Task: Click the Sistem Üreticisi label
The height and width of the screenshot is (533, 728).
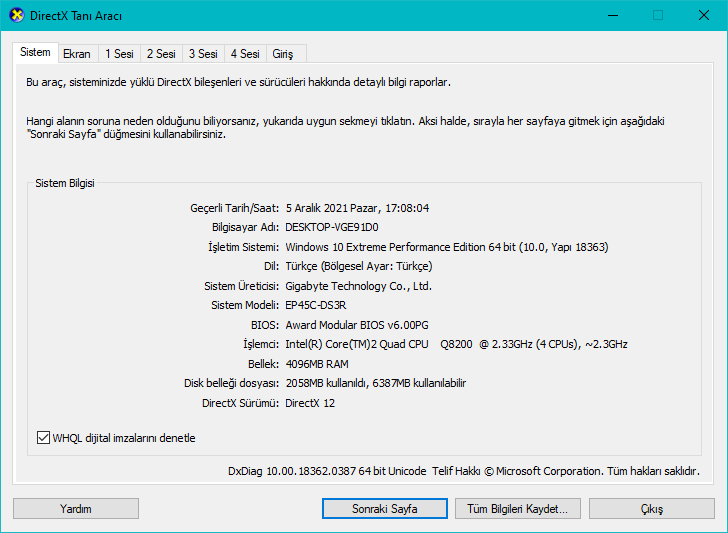Action: [241, 286]
